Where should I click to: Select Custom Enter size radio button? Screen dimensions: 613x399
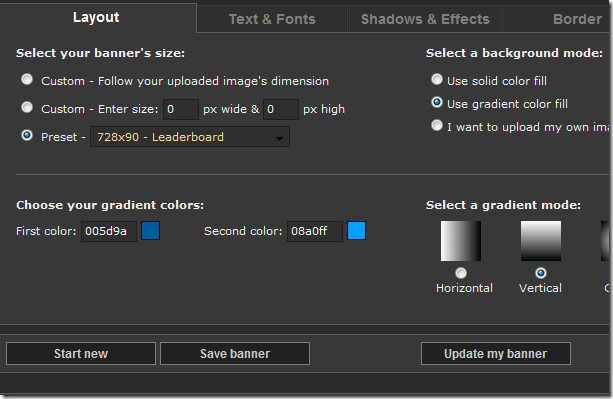[27, 107]
